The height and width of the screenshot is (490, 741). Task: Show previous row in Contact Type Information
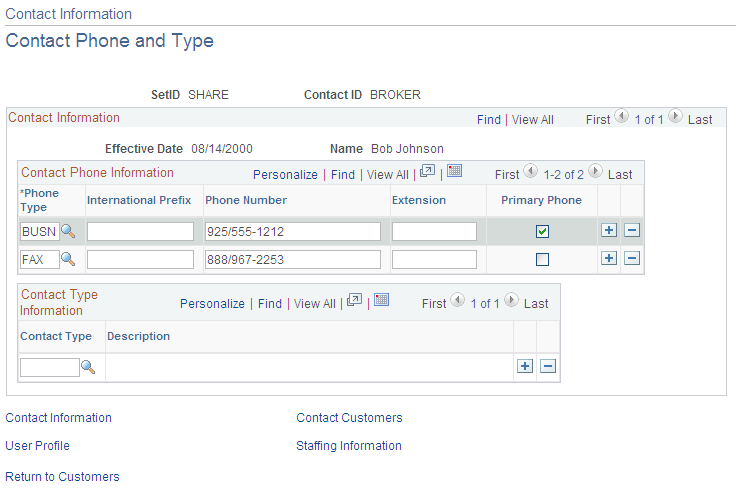457,300
